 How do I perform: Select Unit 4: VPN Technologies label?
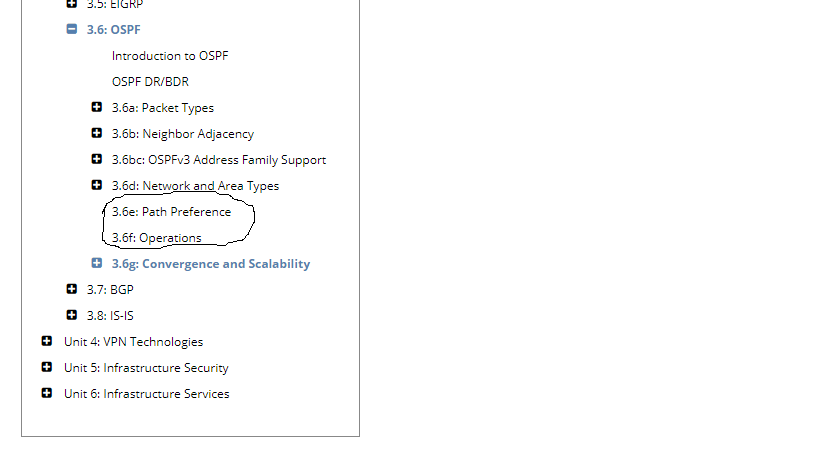tap(134, 342)
